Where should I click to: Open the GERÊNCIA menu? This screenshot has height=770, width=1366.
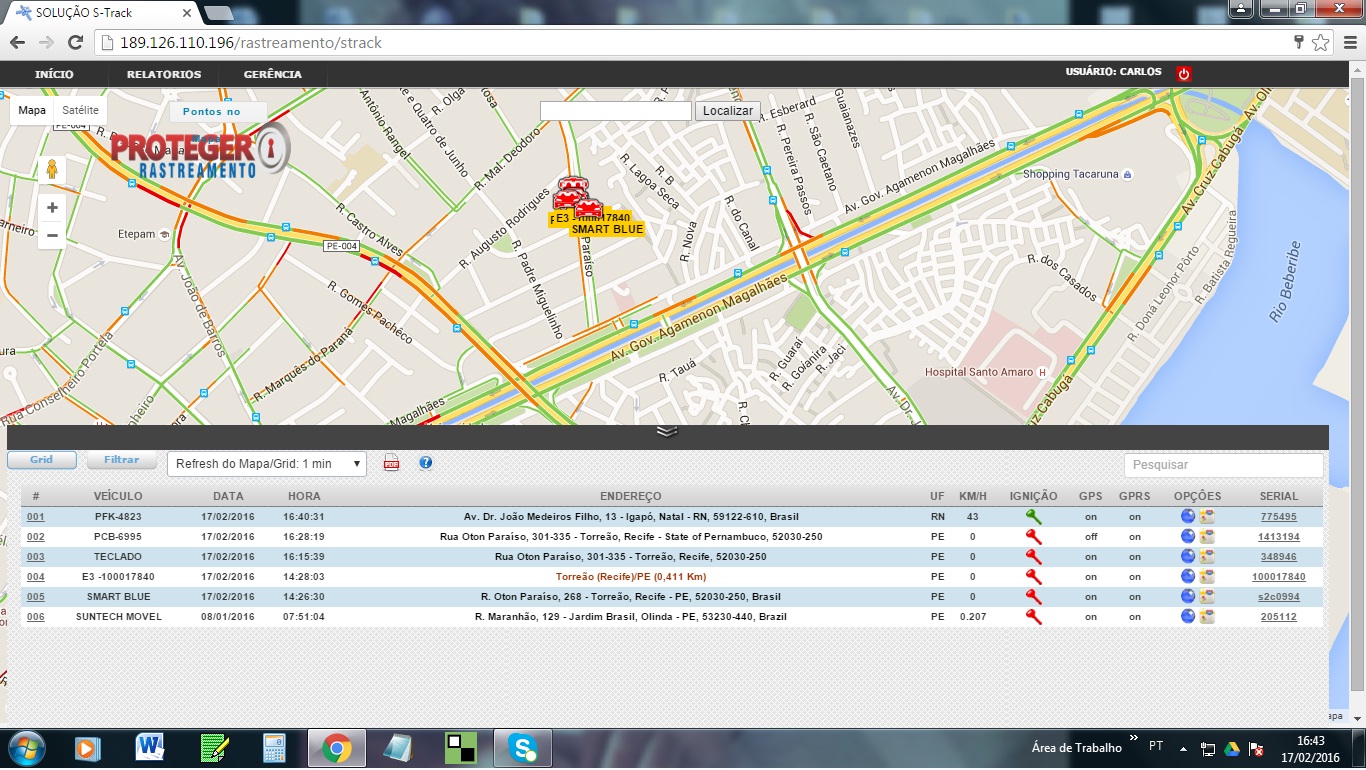point(272,74)
